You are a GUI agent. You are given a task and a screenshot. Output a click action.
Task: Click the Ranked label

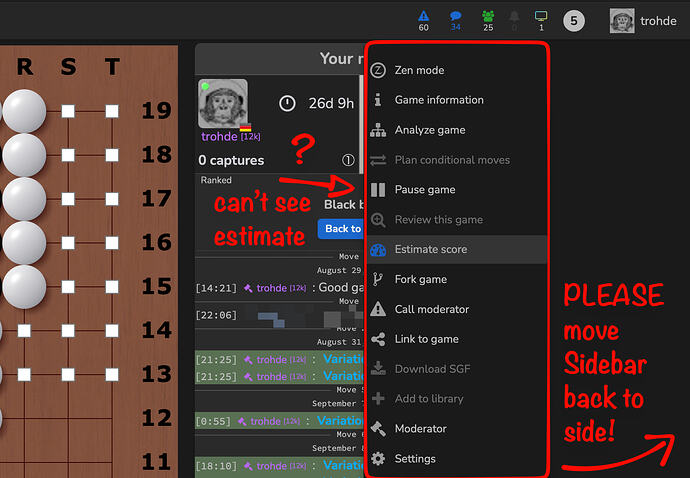[x=216, y=180]
